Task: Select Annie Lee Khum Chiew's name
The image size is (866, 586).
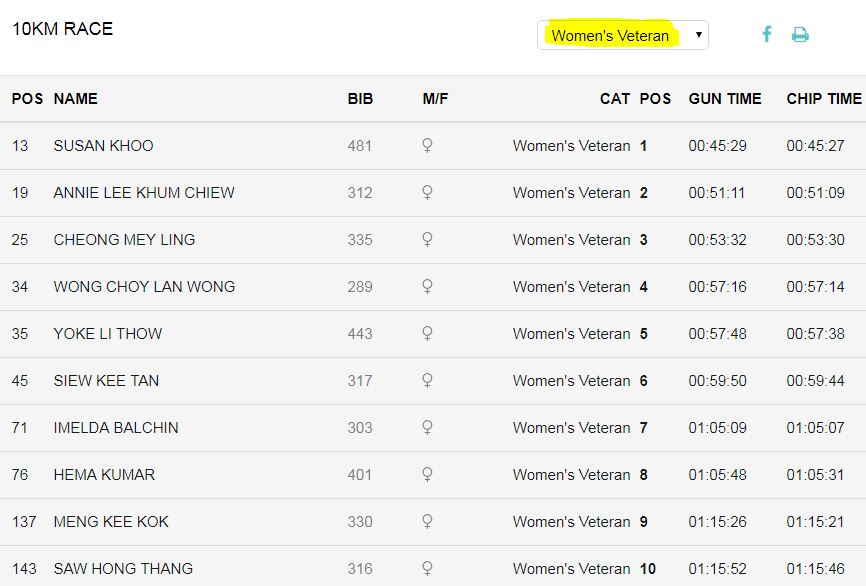Action: point(144,193)
